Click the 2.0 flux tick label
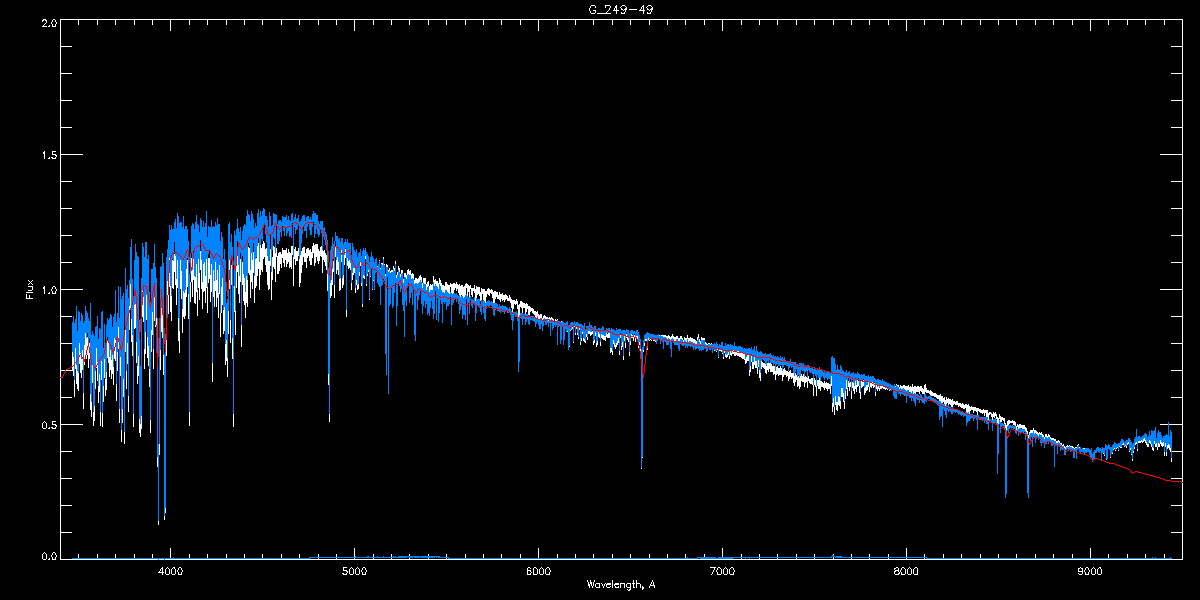Image resolution: width=1200 pixels, height=600 pixels. click(x=48, y=22)
